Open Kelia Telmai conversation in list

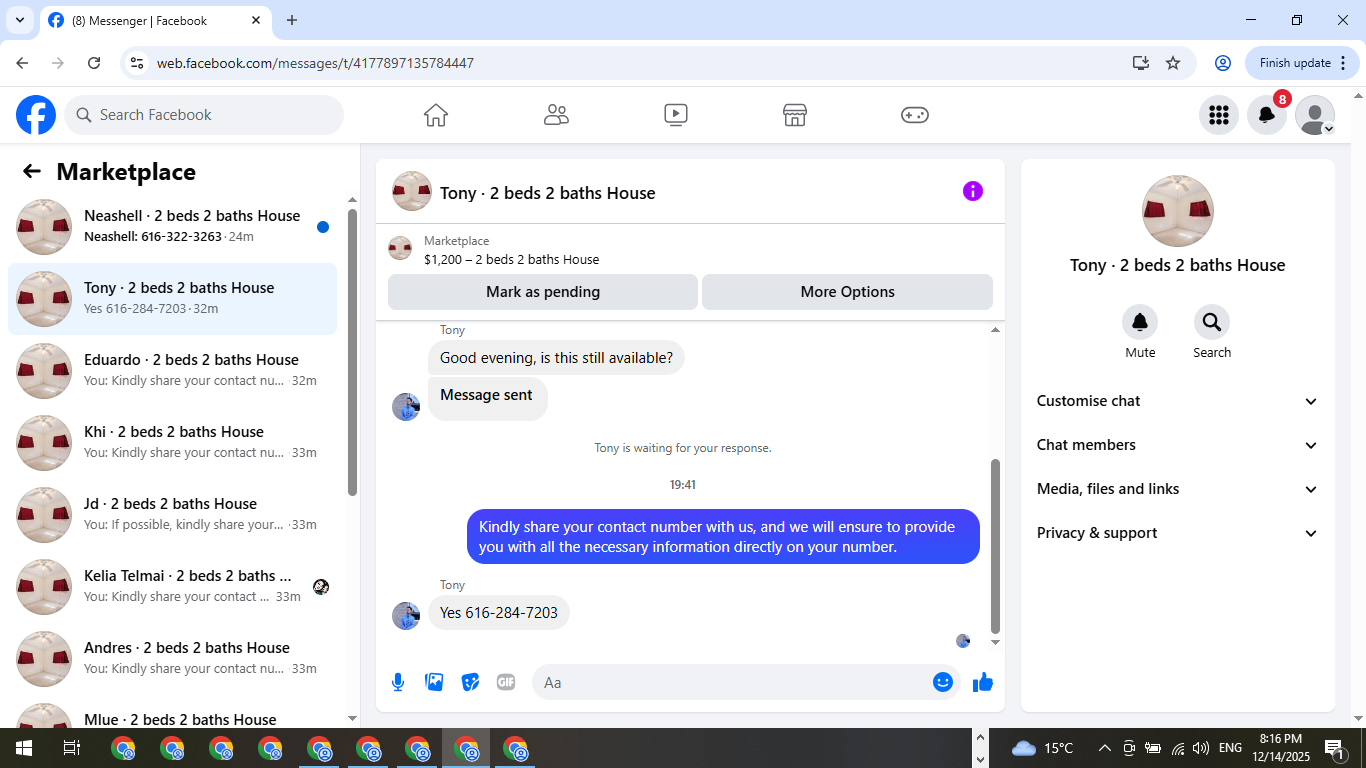[172, 587]
